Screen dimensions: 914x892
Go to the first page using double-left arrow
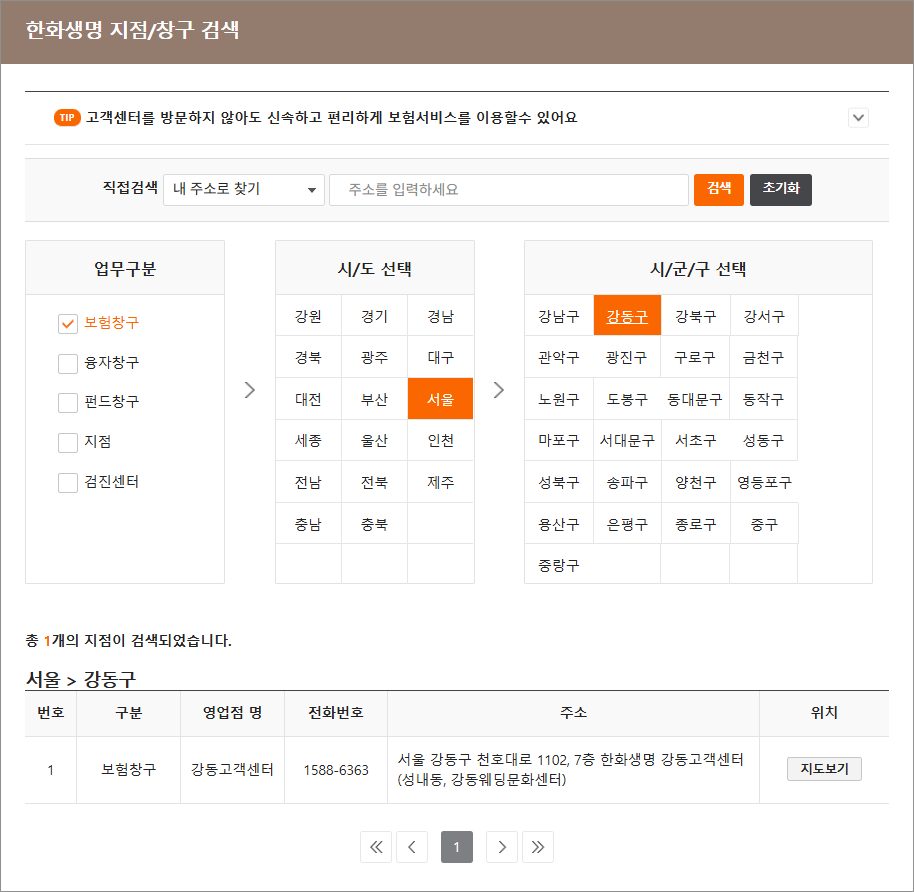[x=376, y=846]
